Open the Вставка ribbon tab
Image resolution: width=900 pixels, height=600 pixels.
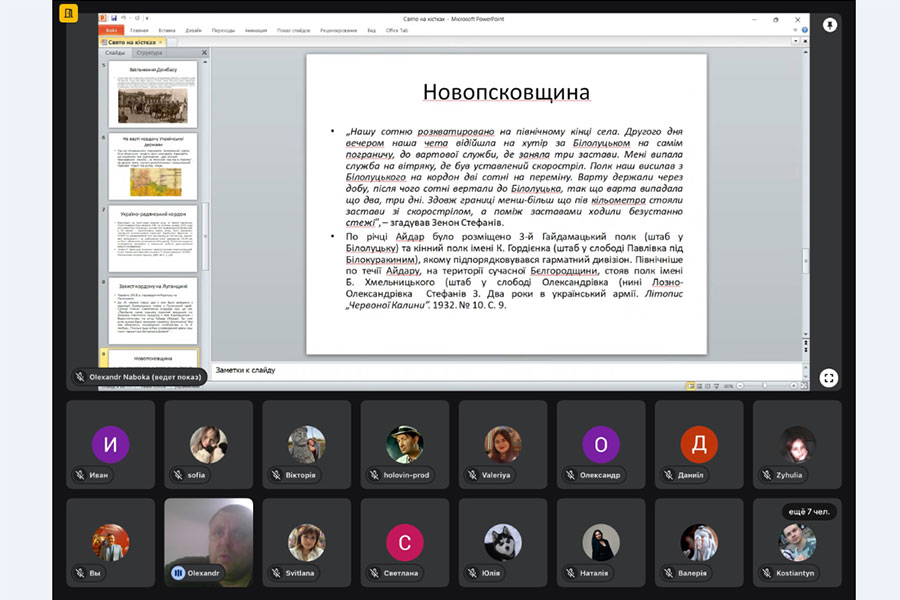pyautogui.click(x=167, y=30)
